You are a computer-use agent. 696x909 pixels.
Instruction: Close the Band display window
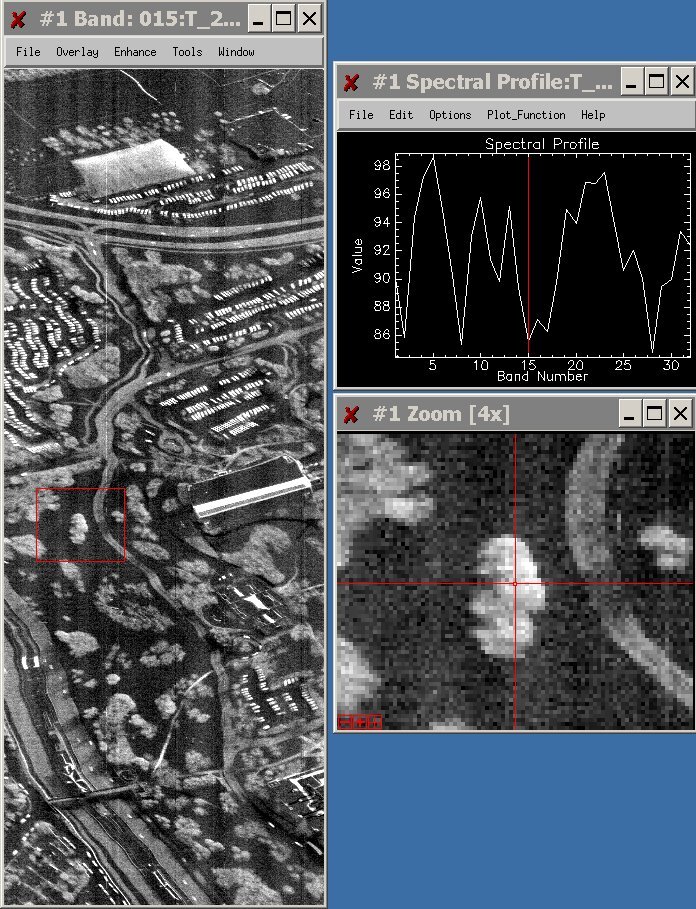pyautogui.click(x=309, y=19)
